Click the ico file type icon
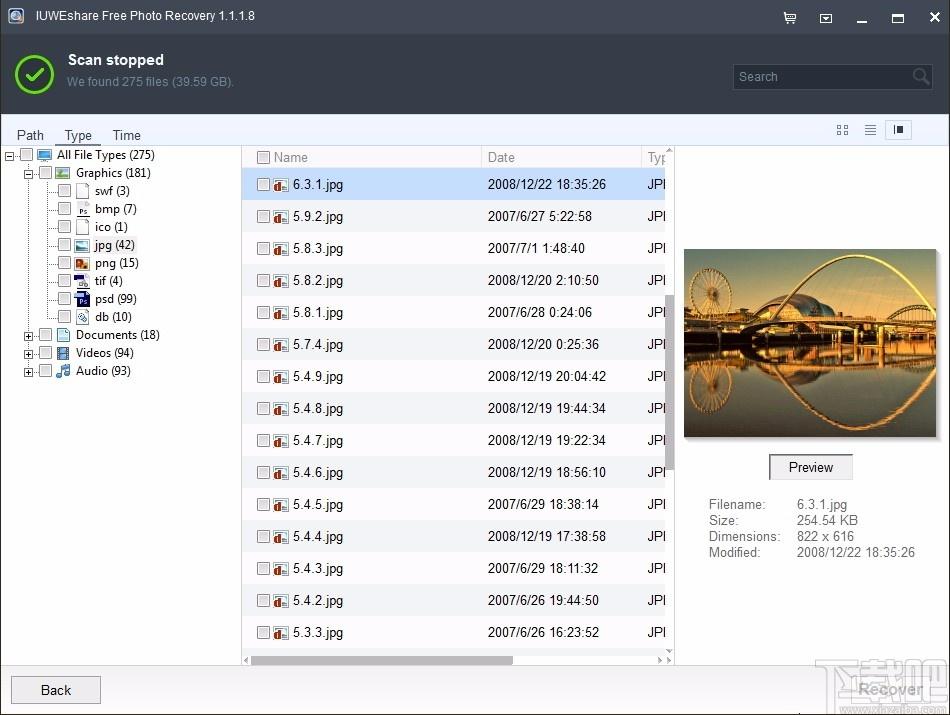This screenshot has height=715, width=950. tap(82, 227)
